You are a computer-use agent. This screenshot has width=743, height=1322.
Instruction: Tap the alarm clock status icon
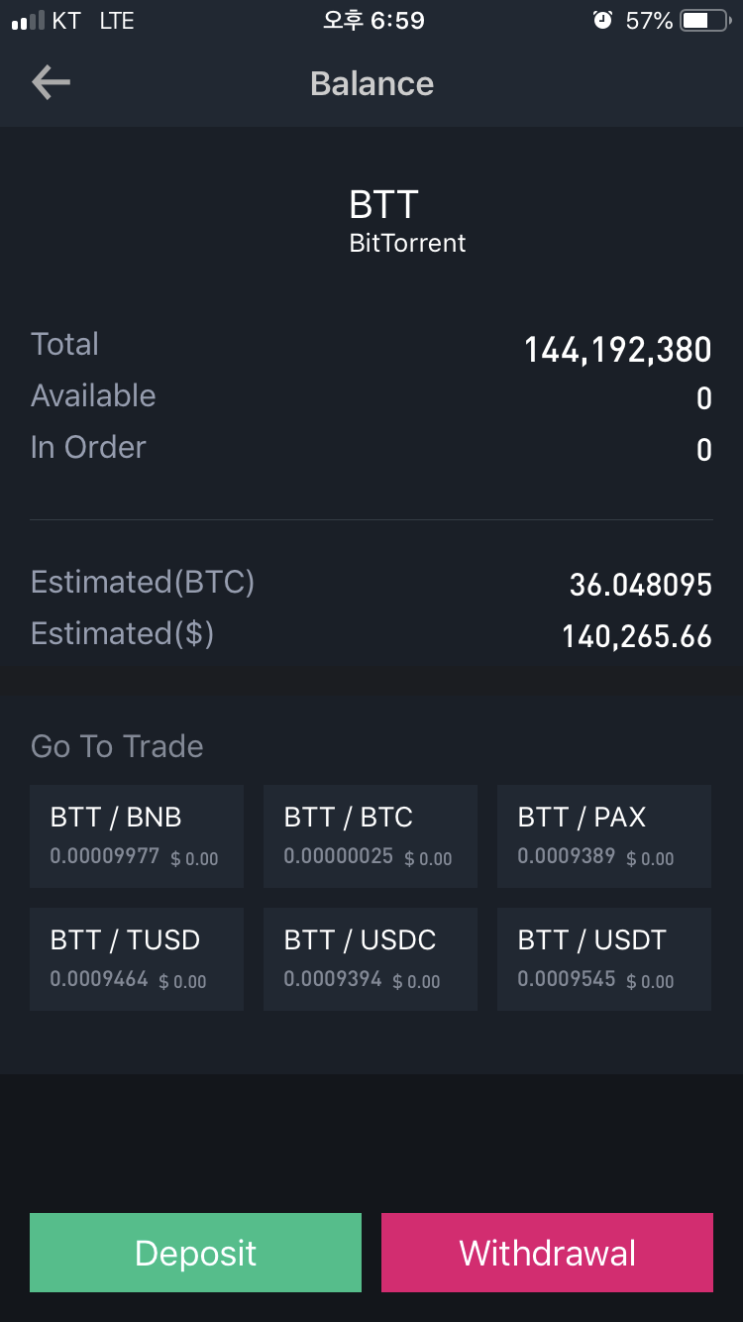(x=602, y=20)
